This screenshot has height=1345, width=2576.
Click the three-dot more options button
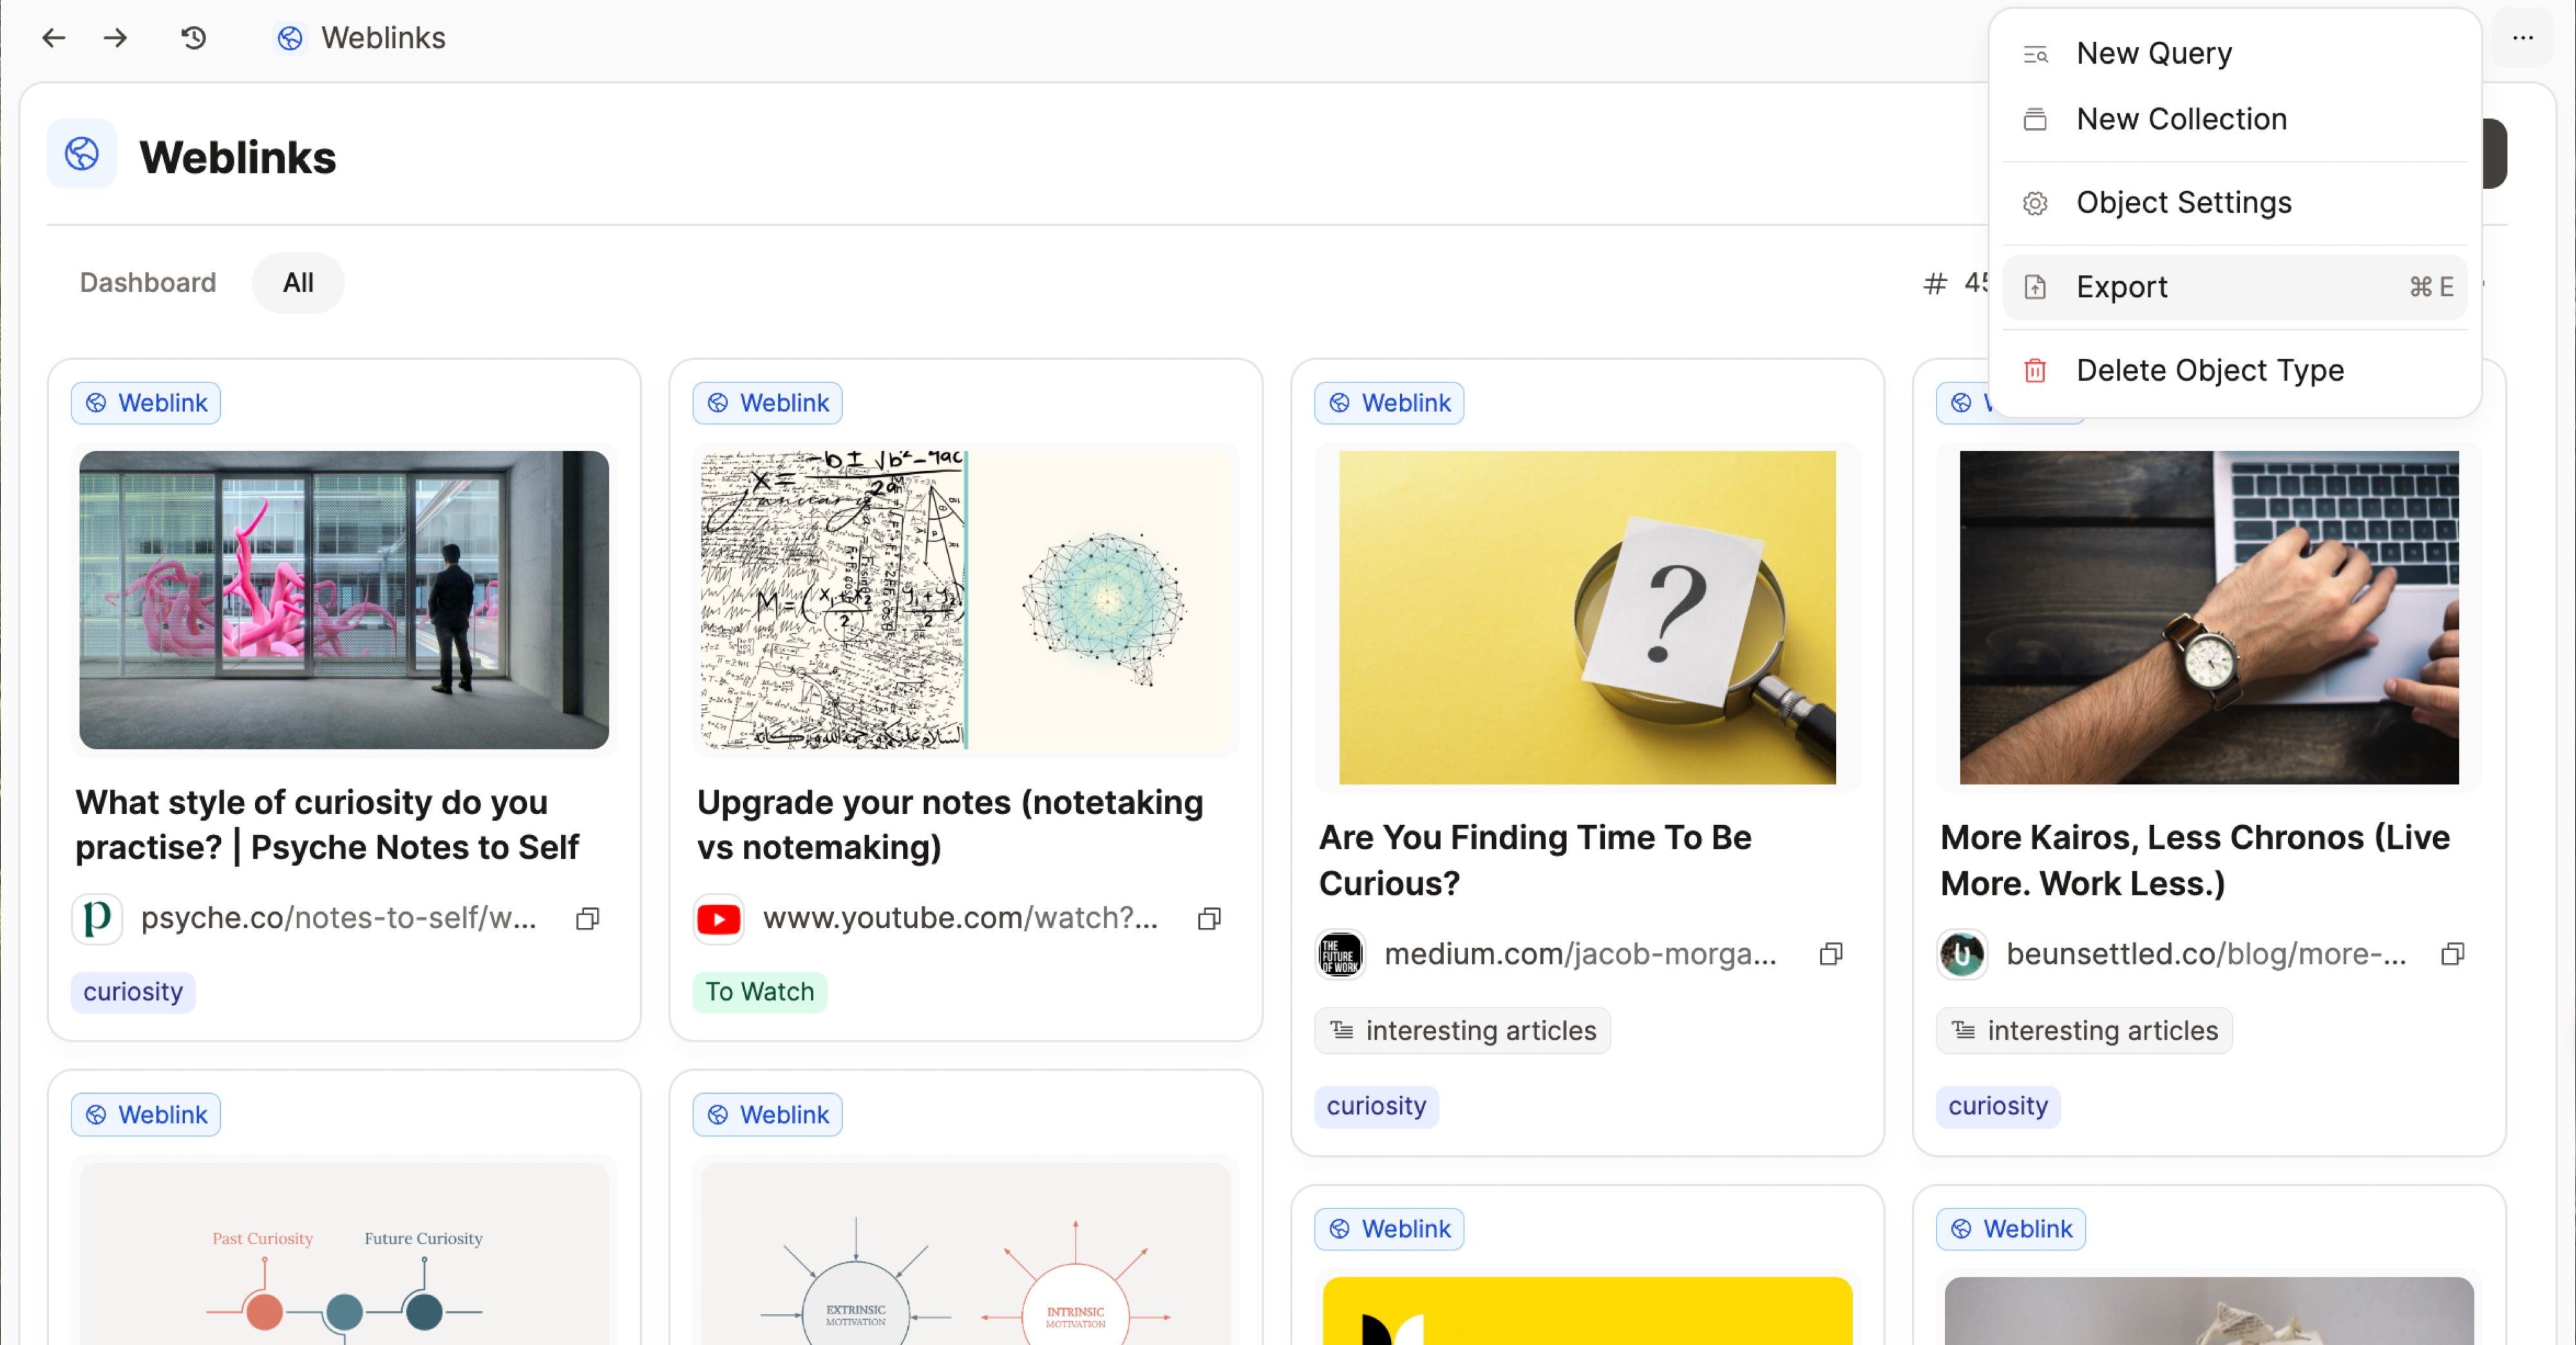[2522, 38]
